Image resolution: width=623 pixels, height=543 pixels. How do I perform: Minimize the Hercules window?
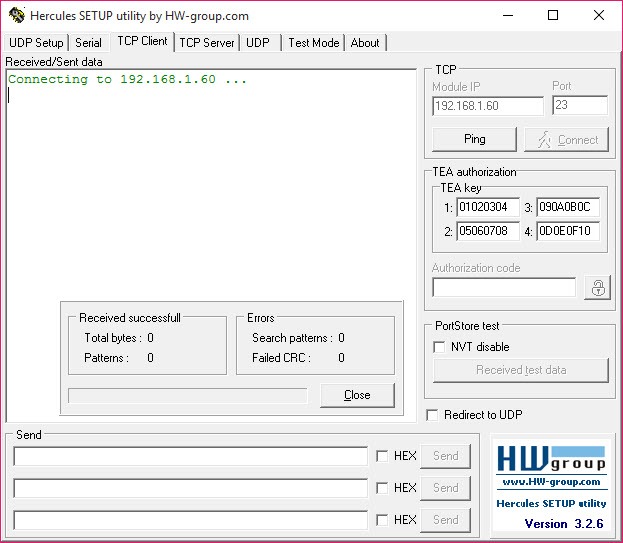[x=508, y=15]
